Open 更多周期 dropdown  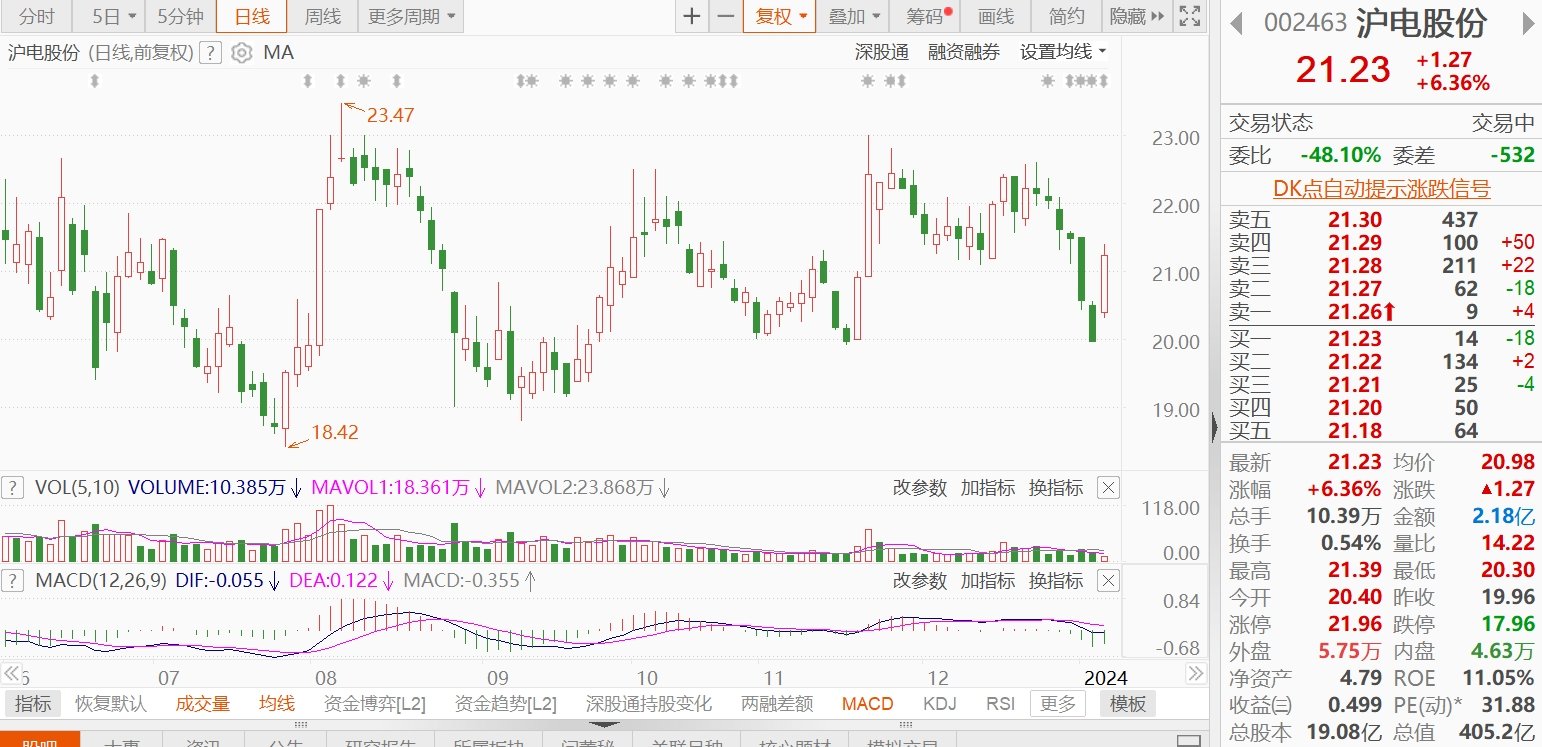click(411, 16)
